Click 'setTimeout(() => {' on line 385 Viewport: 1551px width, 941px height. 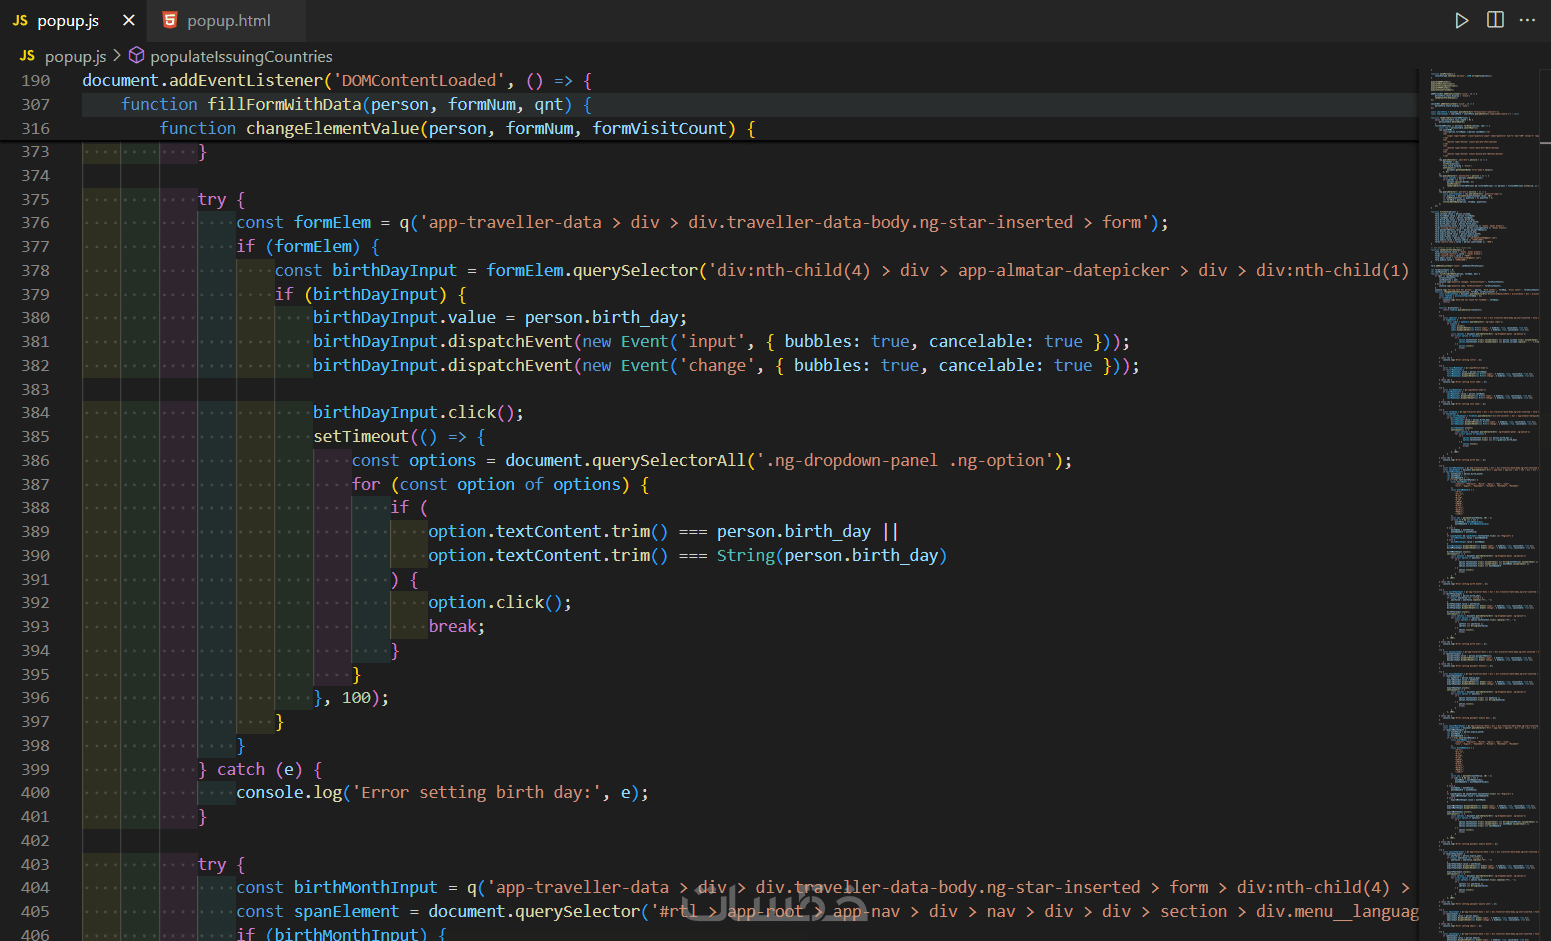[399, 436]
